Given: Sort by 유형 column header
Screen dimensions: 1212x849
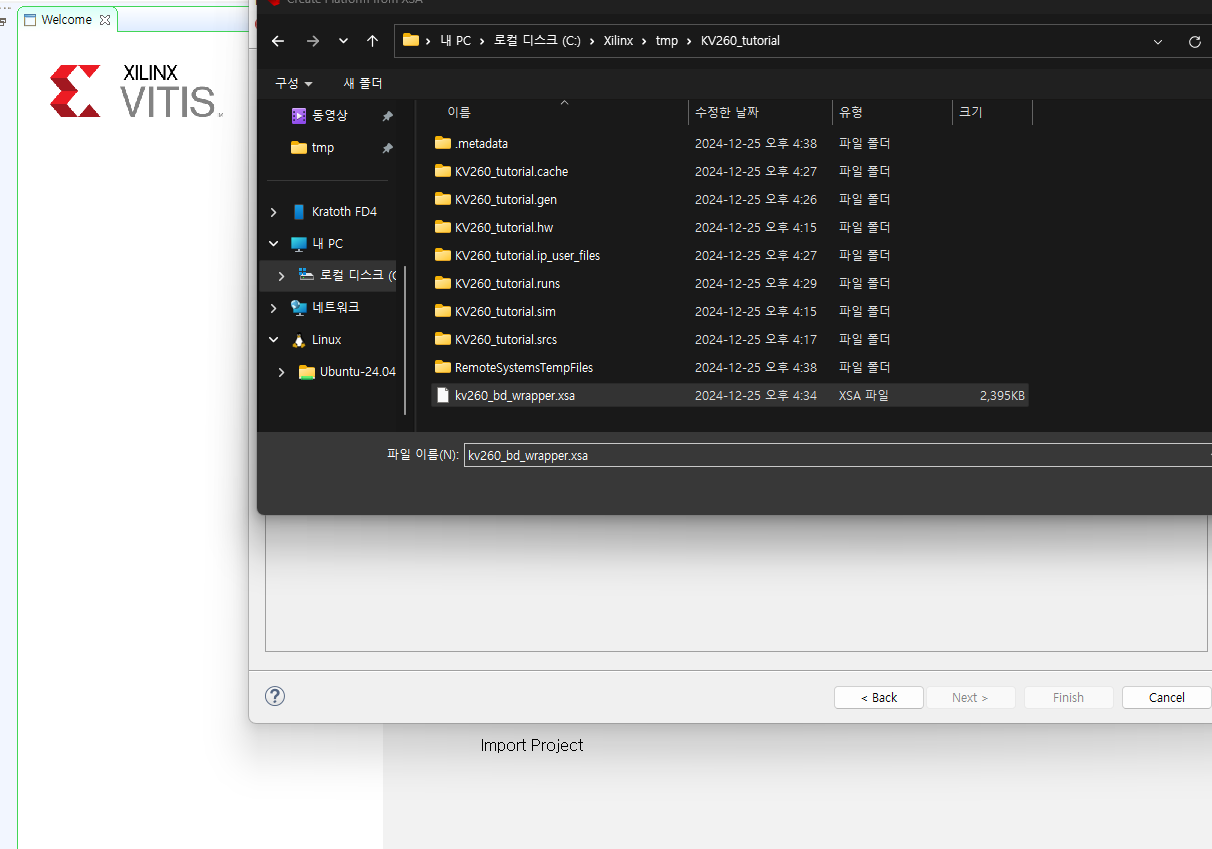Looking at the screenshot, I should pos(851,112).
